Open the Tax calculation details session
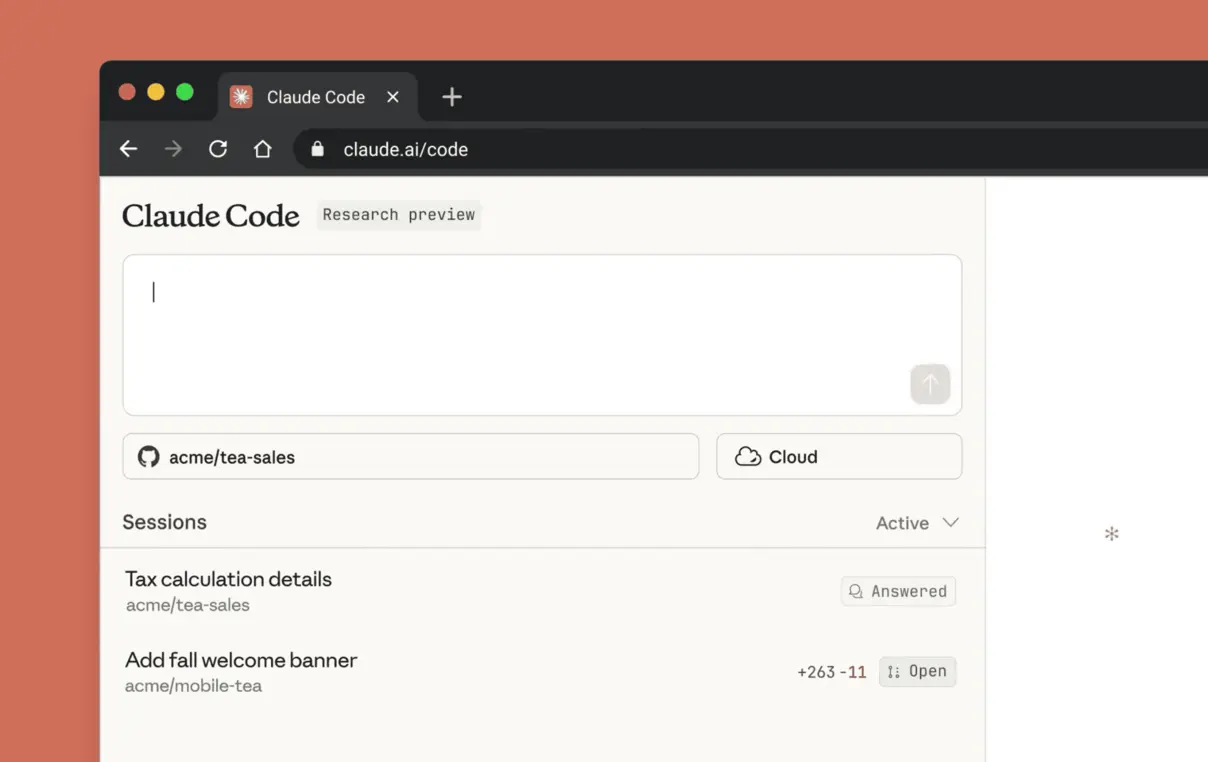Viewport: 1208px width, 762px height. [x=228, y=579]
